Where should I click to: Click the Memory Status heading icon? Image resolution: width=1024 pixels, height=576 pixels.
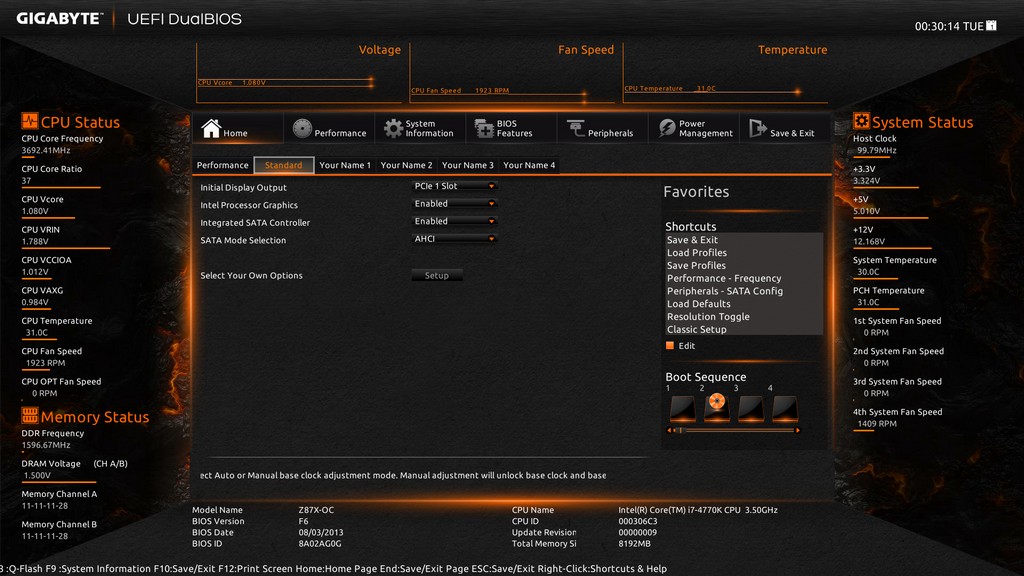pos(29,415)
